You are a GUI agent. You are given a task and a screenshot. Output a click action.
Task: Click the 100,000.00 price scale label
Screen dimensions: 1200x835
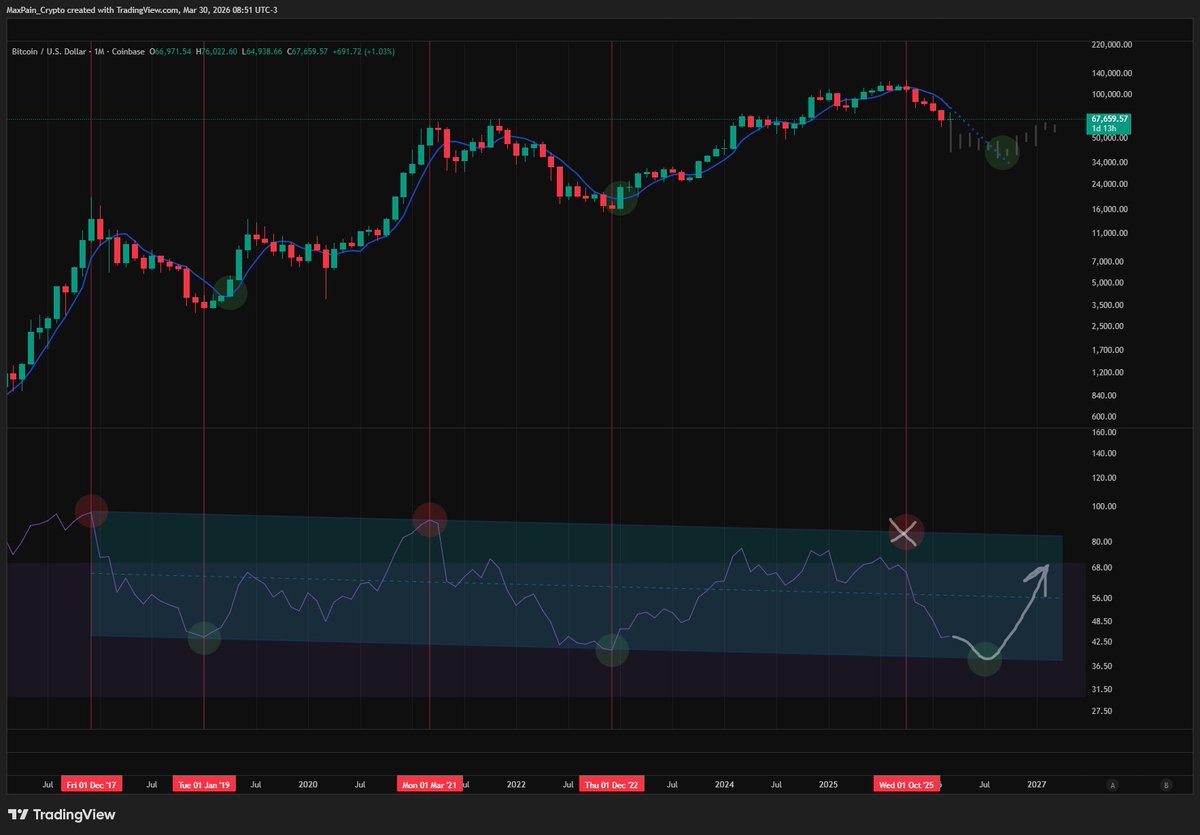point(1112,95)
